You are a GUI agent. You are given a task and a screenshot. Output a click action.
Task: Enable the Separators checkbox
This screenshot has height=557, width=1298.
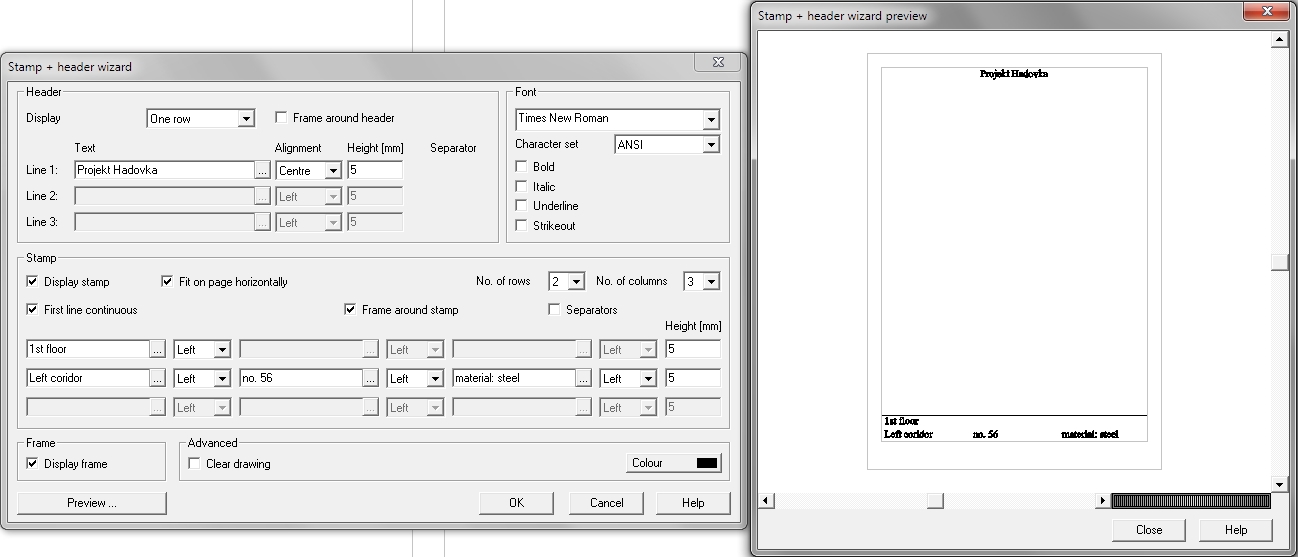click(554, 310)
